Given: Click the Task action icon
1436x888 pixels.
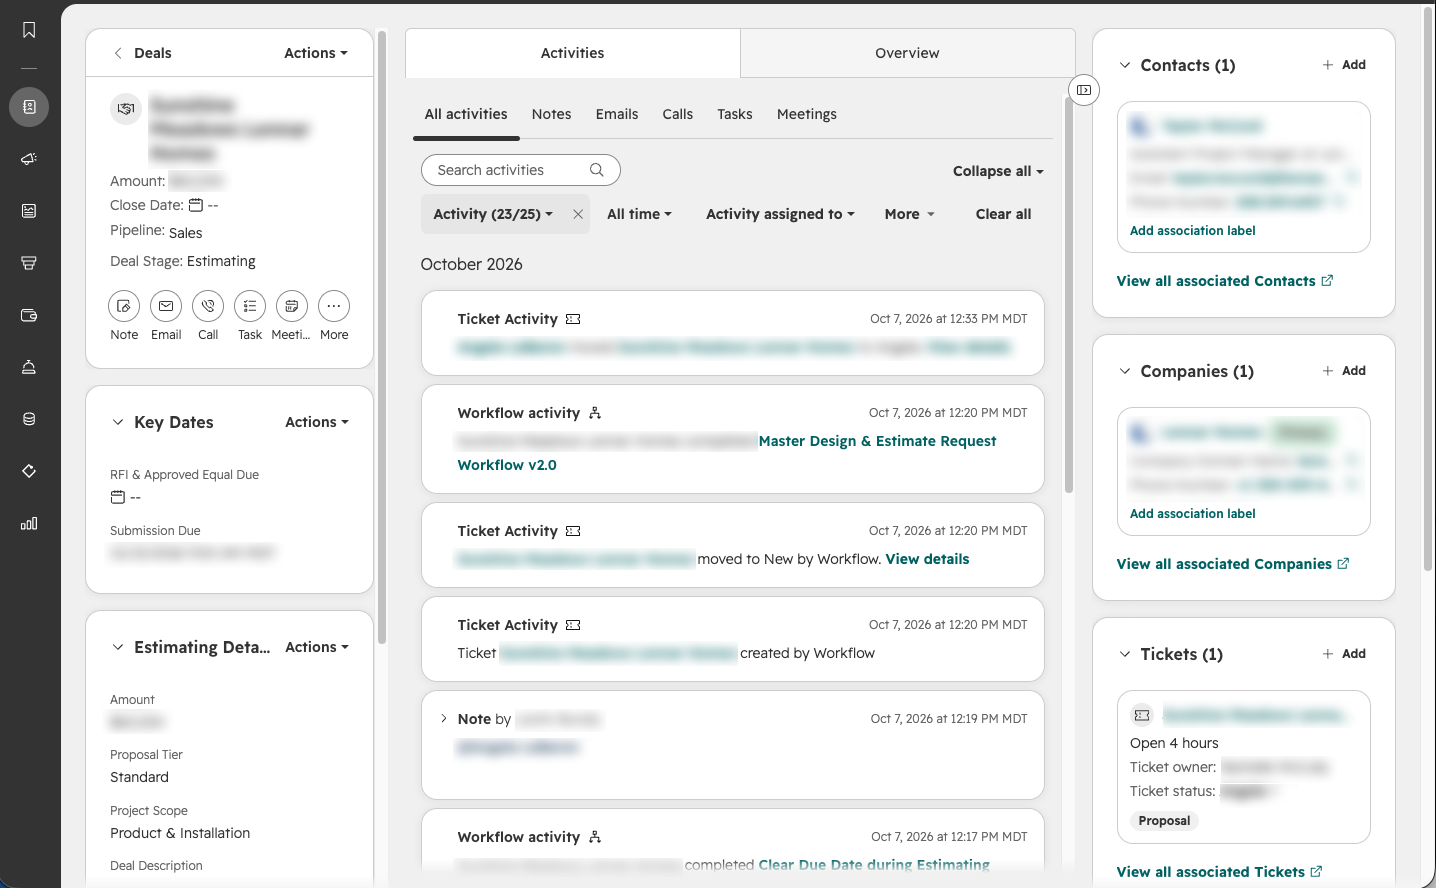Looking at the screenshot, I should click(x=250, y=306).
